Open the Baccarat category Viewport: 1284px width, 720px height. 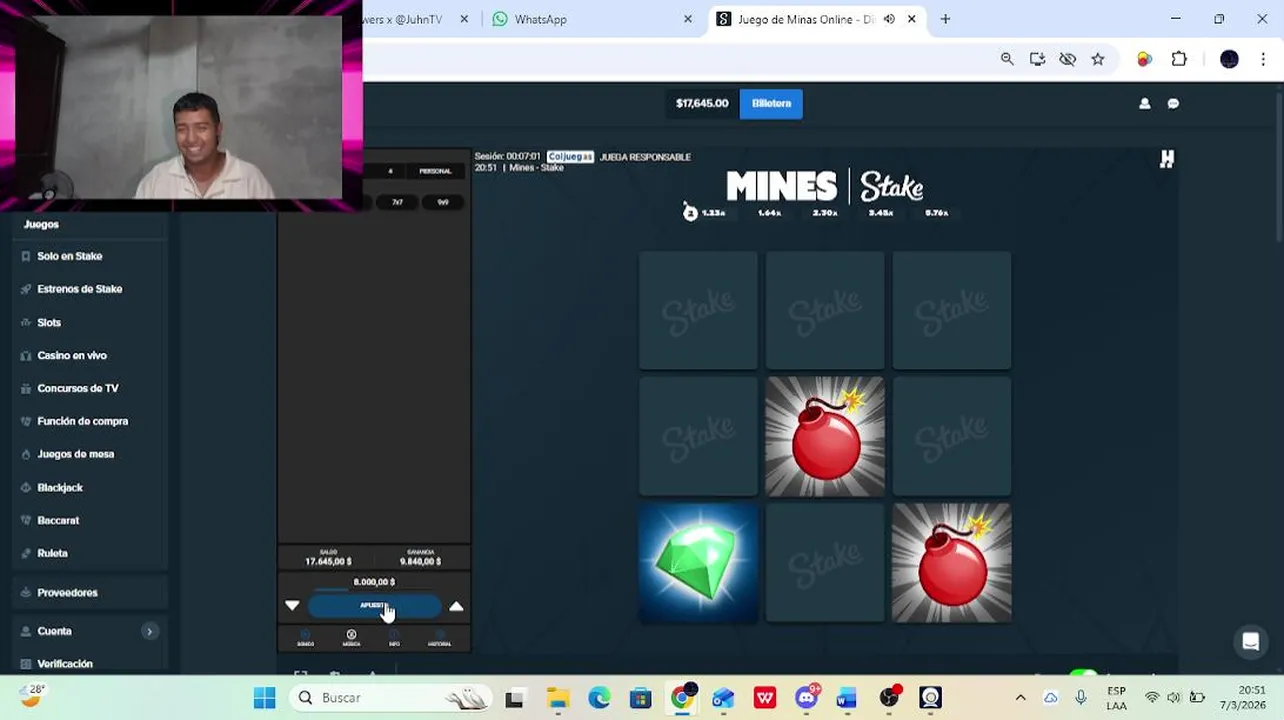pos(57,521)
